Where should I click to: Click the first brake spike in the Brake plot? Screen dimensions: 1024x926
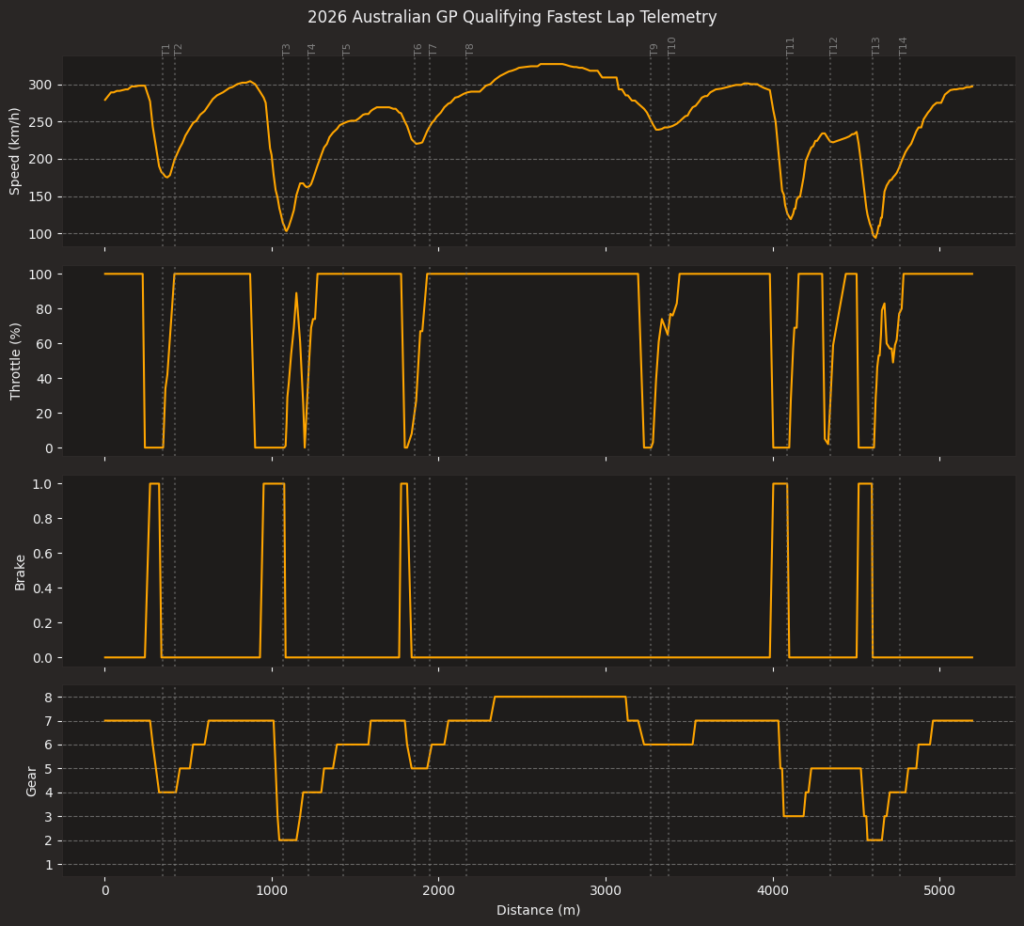click(x=155, y=484)
